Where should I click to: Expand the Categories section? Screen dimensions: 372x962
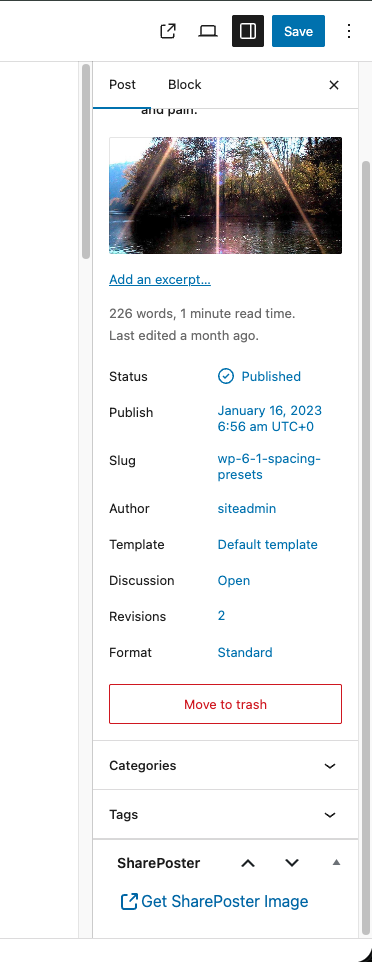[225, 766]
